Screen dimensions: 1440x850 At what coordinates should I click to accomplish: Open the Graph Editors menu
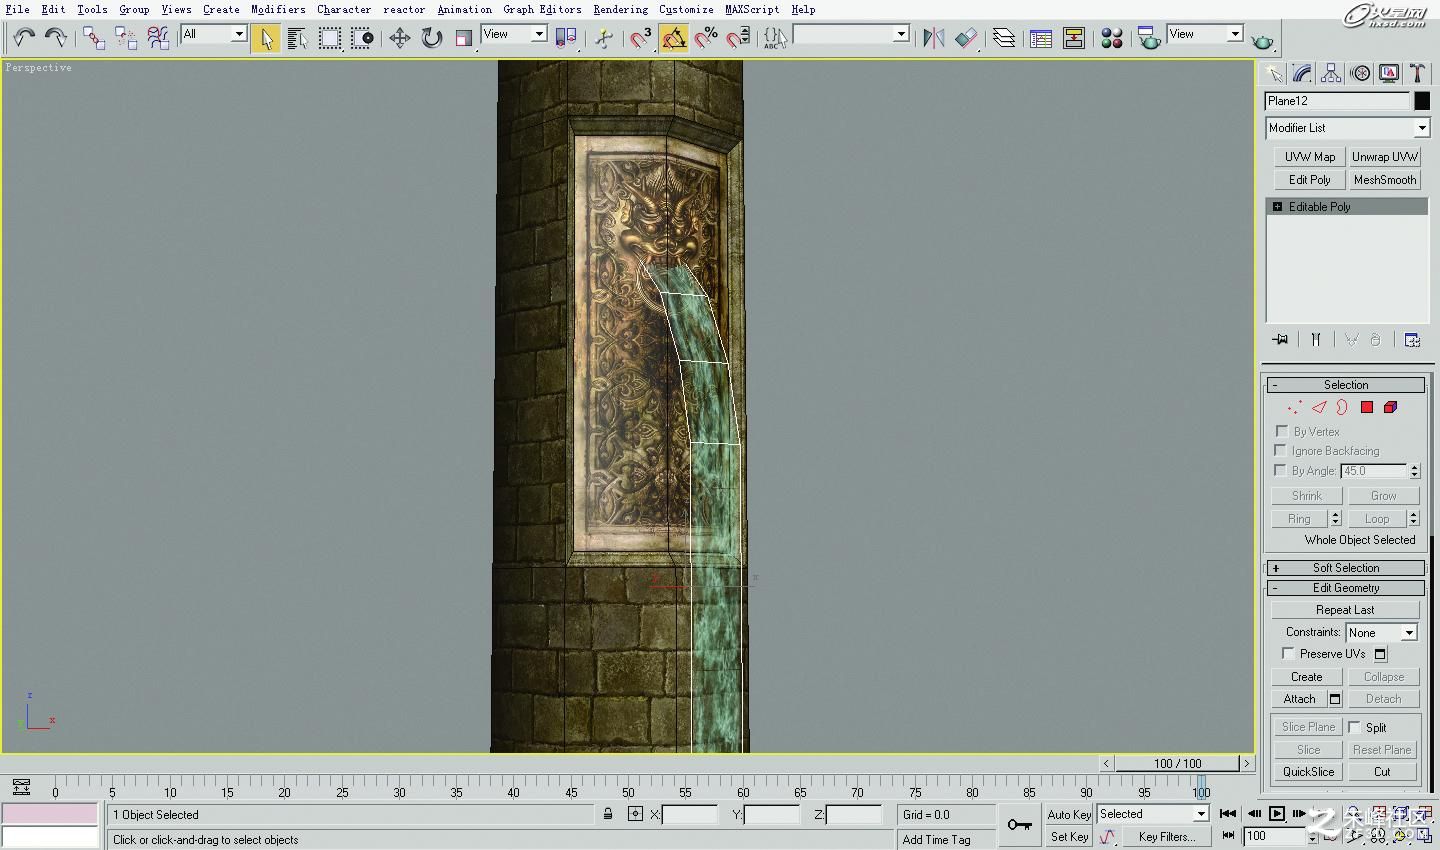pos(542,9)
